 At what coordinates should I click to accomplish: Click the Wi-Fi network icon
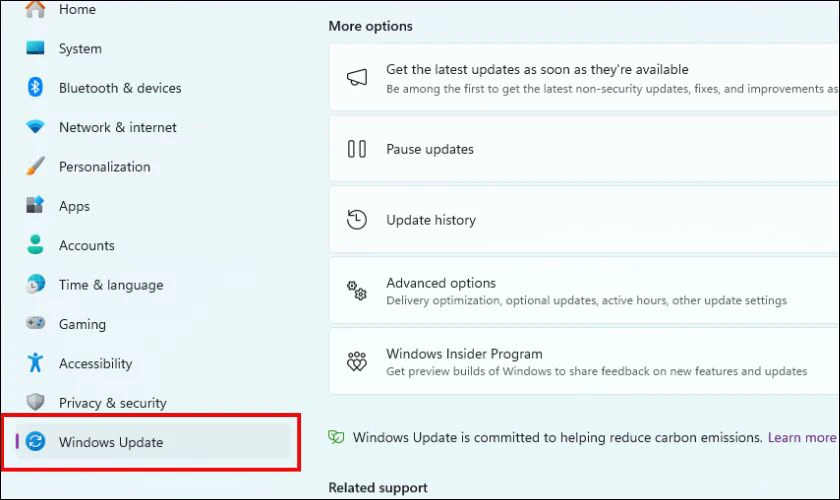[x=35, y=127]
